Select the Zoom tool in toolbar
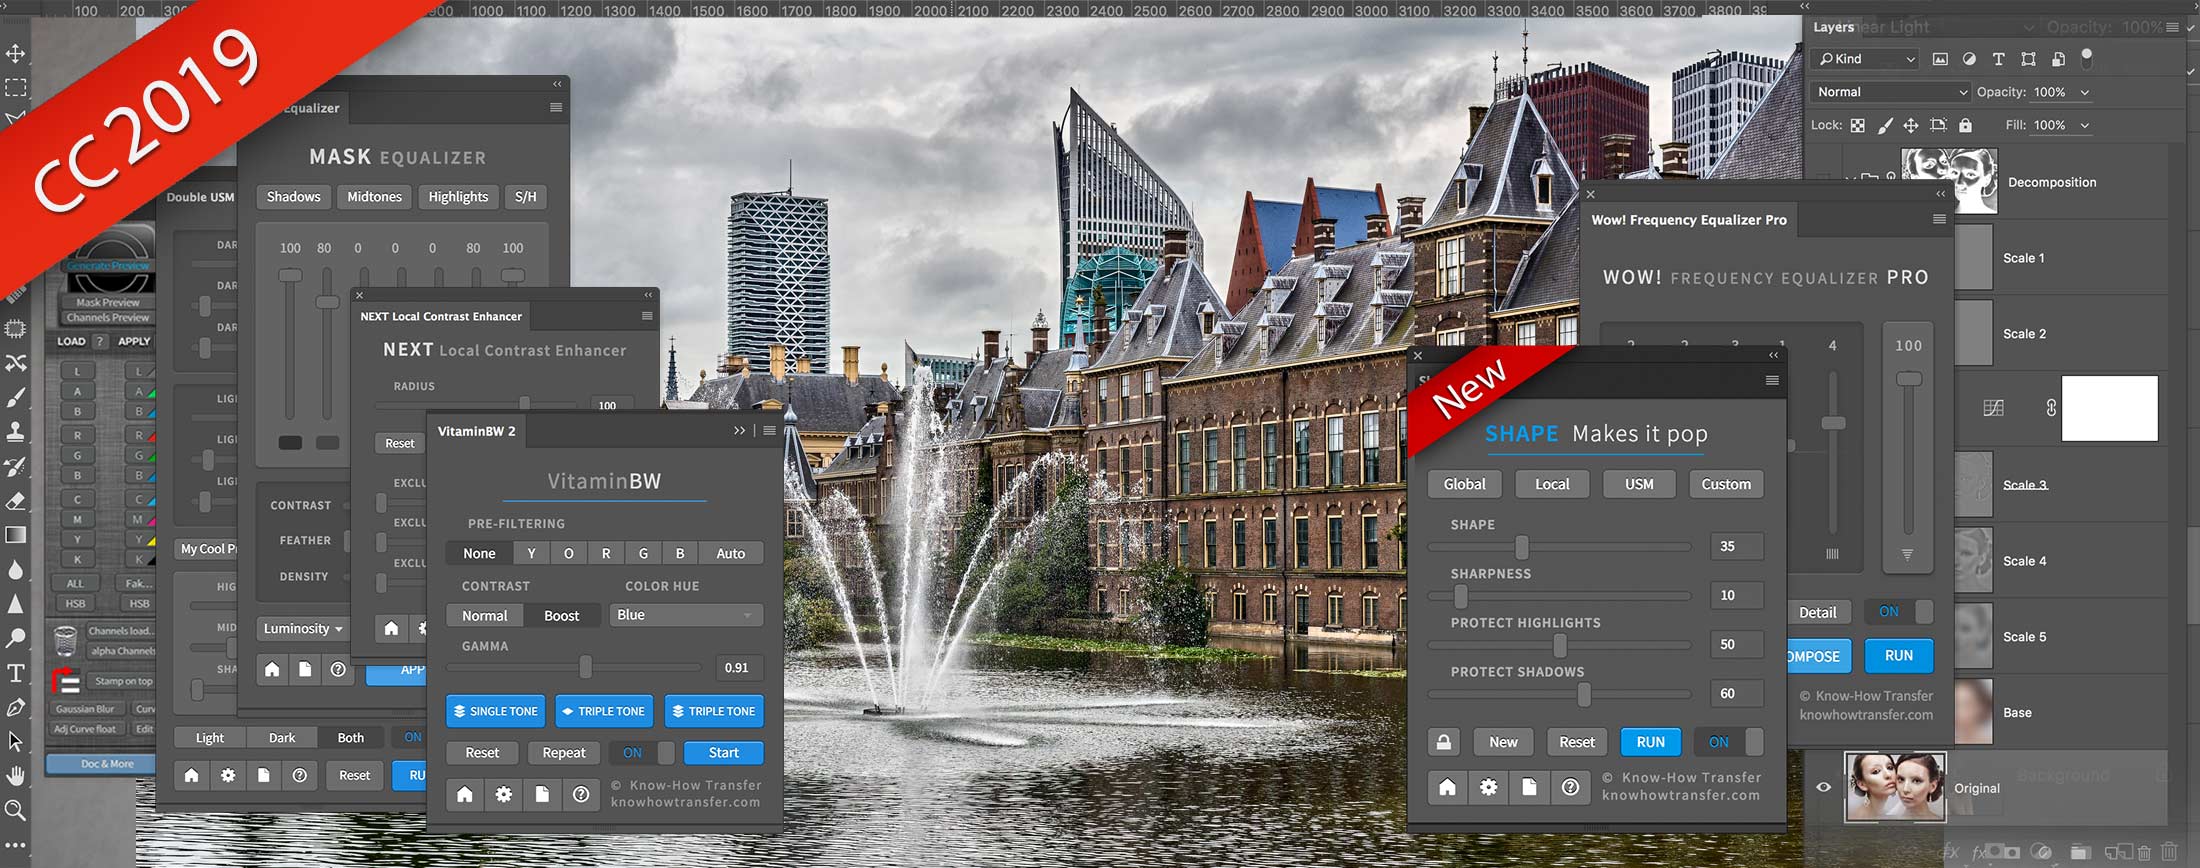 (15, 810)
